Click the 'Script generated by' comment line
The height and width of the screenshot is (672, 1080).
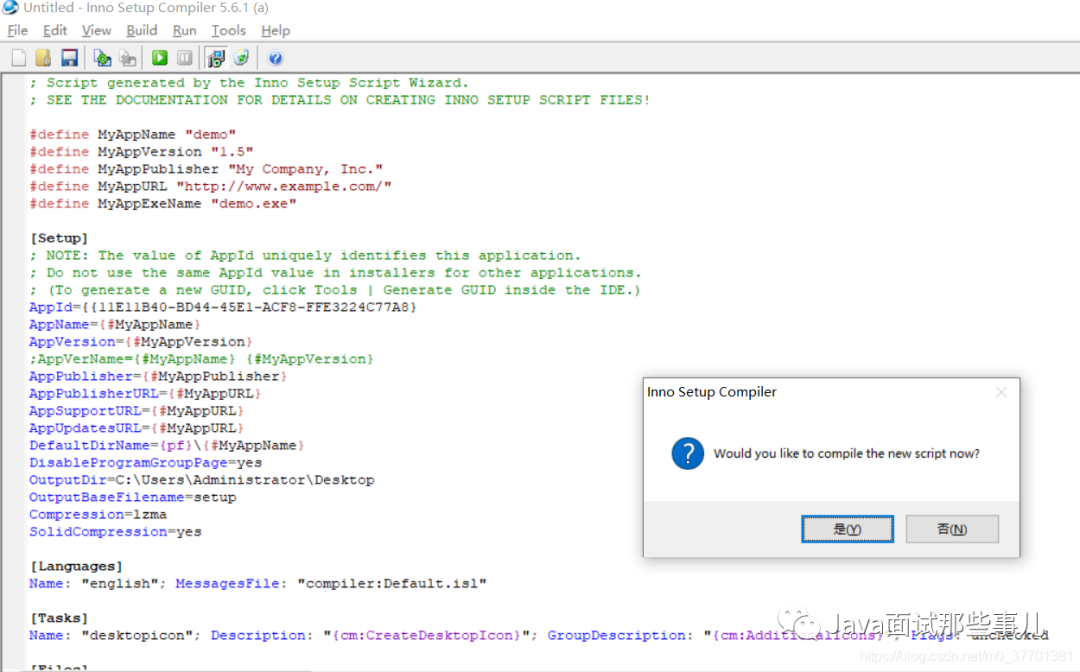click(x=249, y=83)
